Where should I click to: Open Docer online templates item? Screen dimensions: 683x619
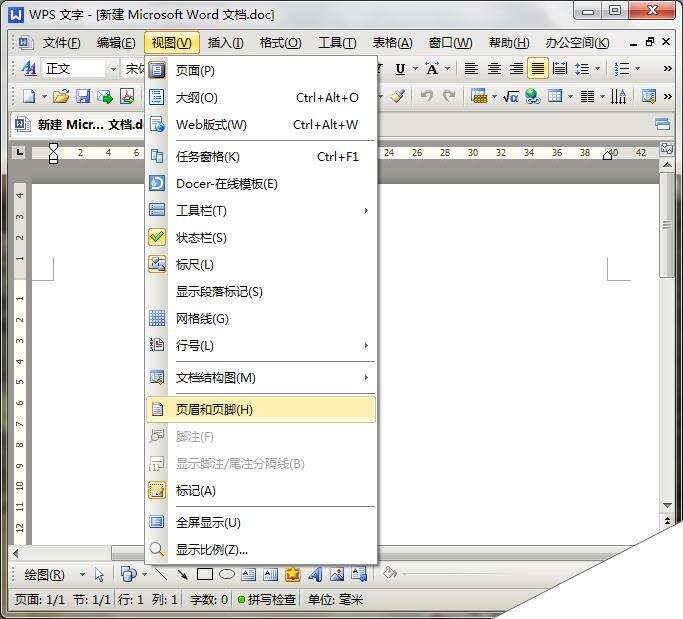[x=261, y=184]
